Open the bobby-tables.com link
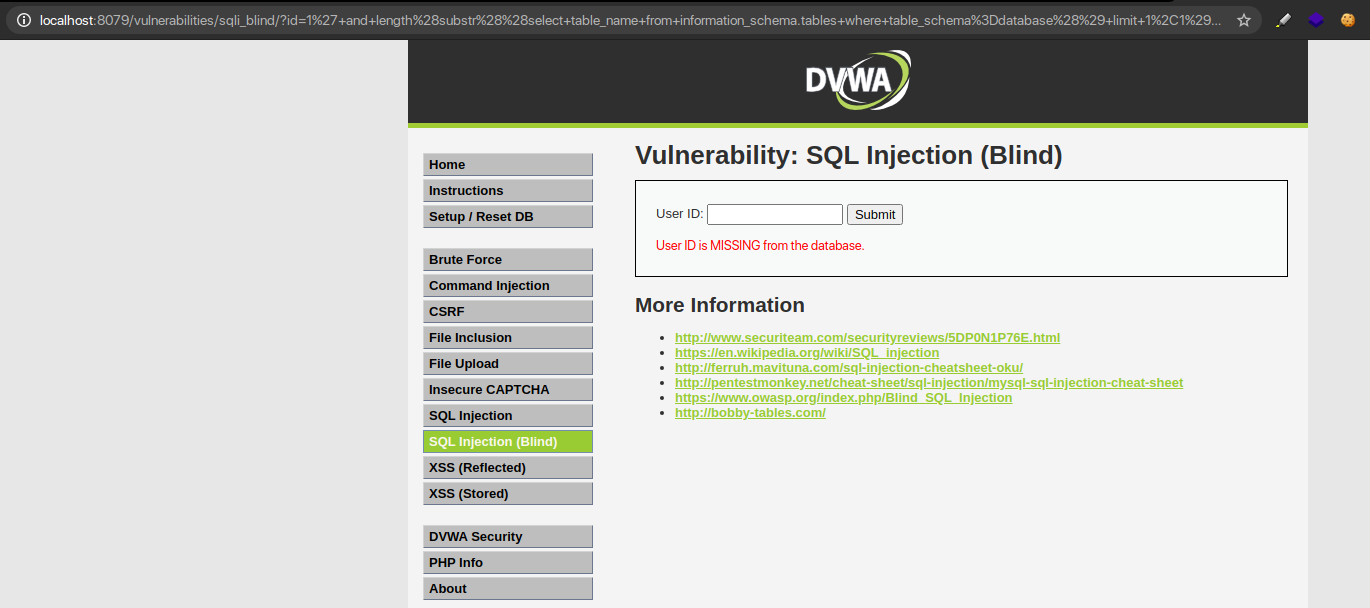1370x608 pixels. coord(750,413)
